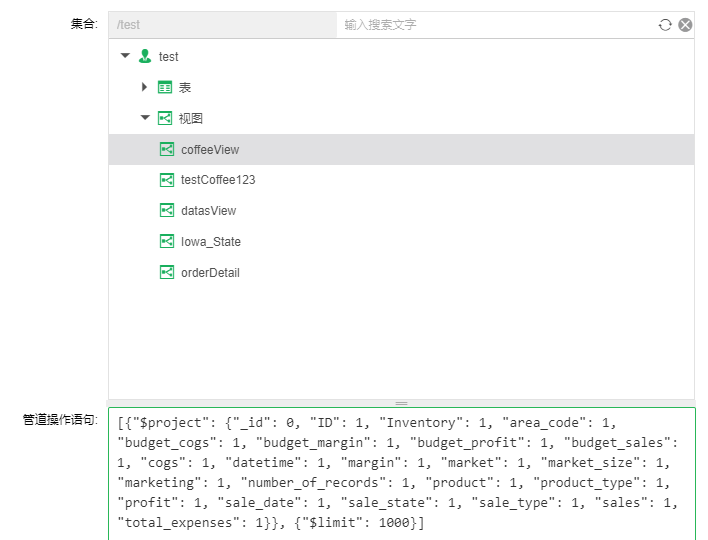Image resolution: width=708 pixels, height=540 pixels.
Task: Select testCoffee123 in the tree
Action: click(218, 180)
